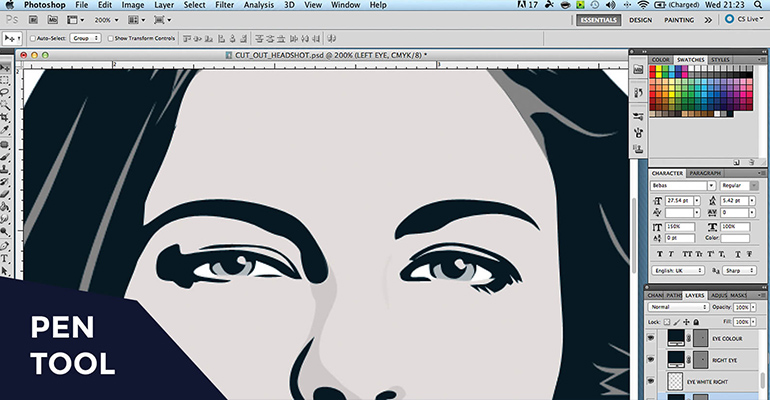Apply Strikethrough in Character panel
Screen dimensions: 770x400
[749, 254]
